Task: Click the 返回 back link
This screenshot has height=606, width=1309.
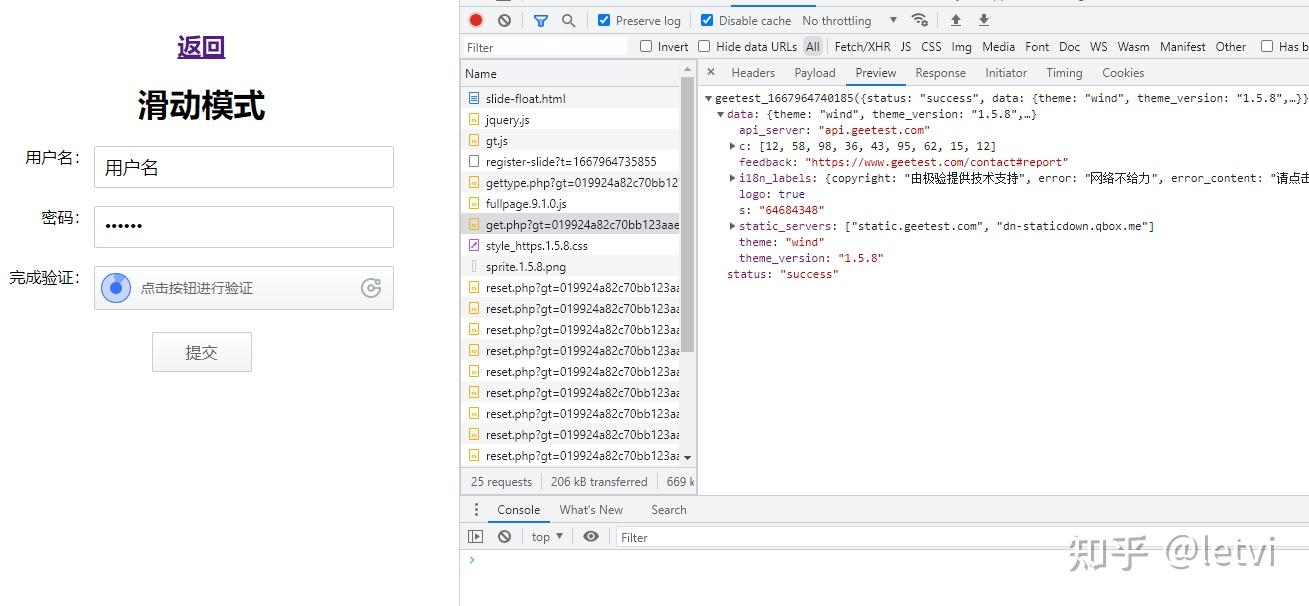Action: tap(201, 47)
